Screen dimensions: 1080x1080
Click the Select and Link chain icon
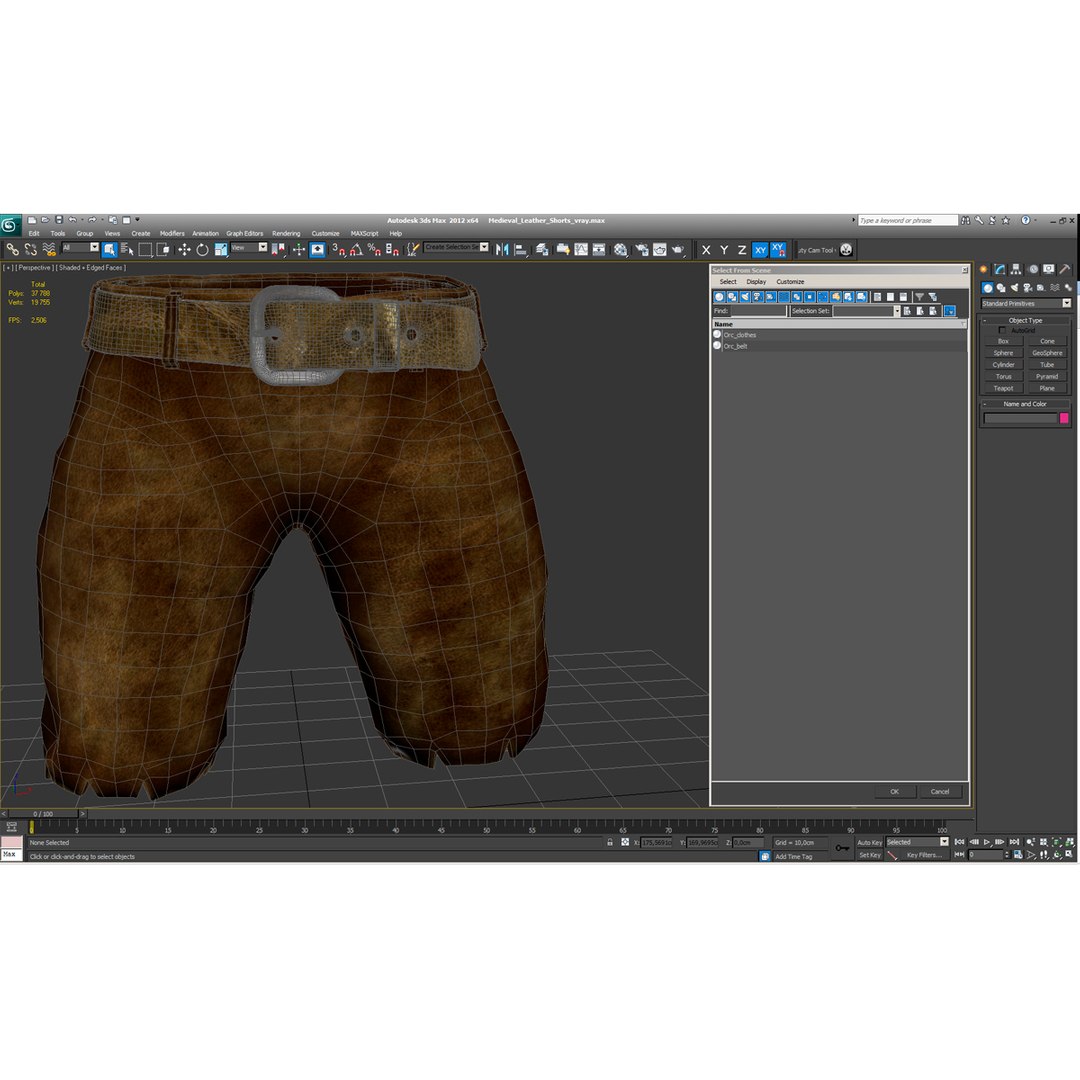[12, 249]
